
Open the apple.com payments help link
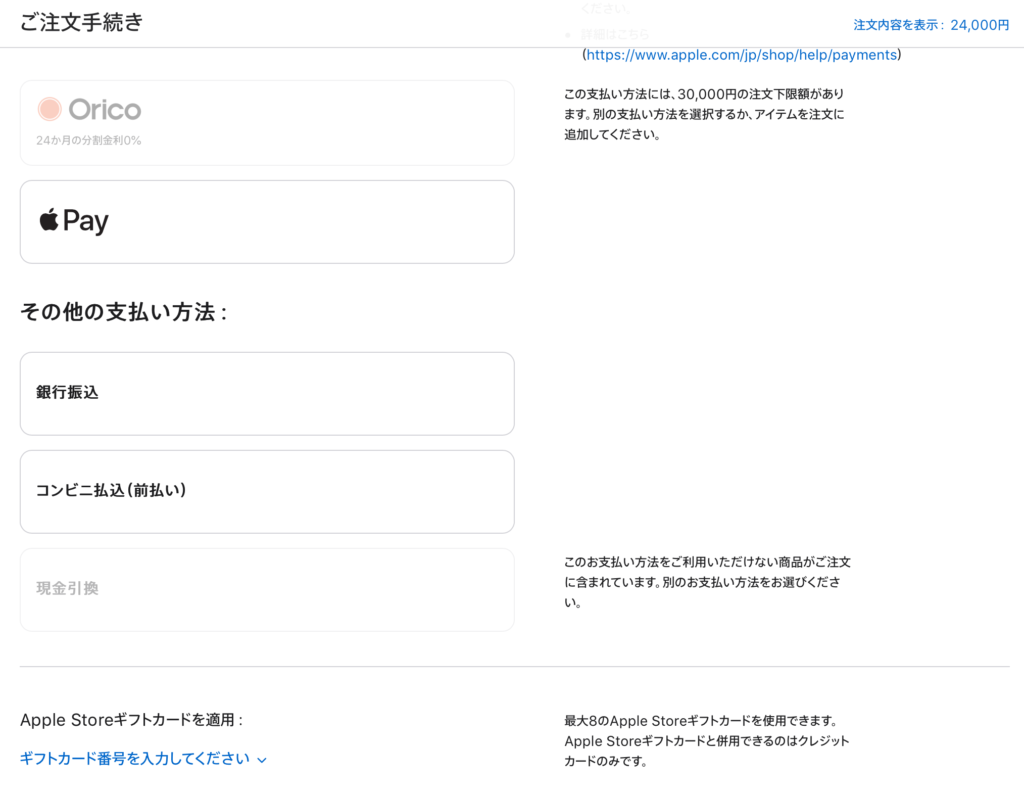pos(741,55)
